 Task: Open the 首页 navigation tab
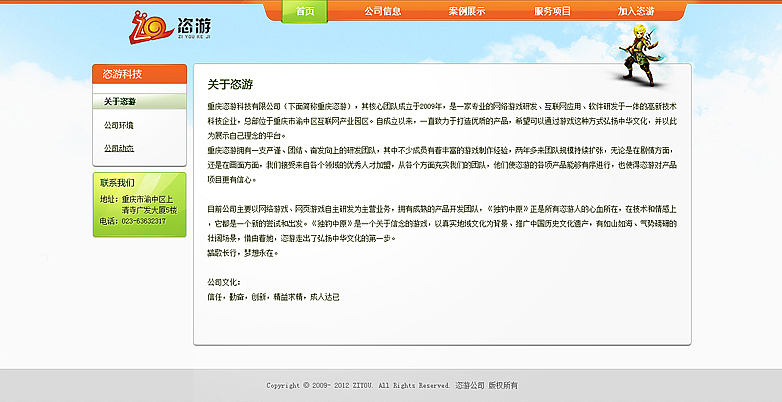[x=305, y=11]
